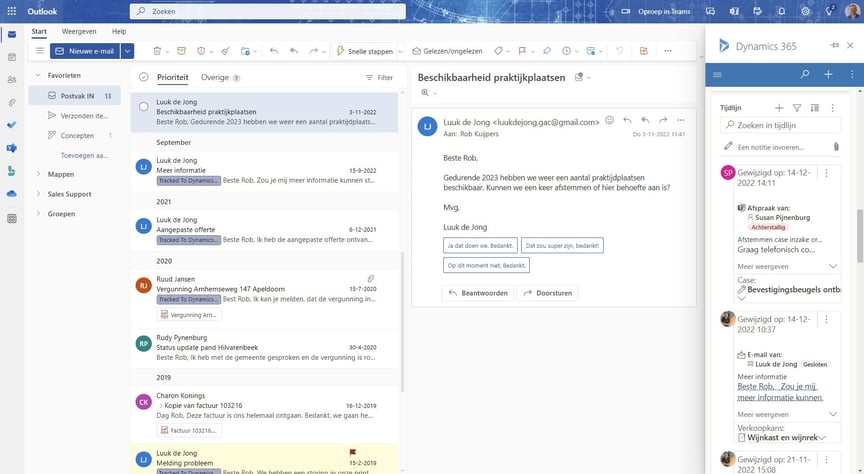Click Beantwoorden button below email
The height and width of the screenshot is (474, 864).
(478, 293)
